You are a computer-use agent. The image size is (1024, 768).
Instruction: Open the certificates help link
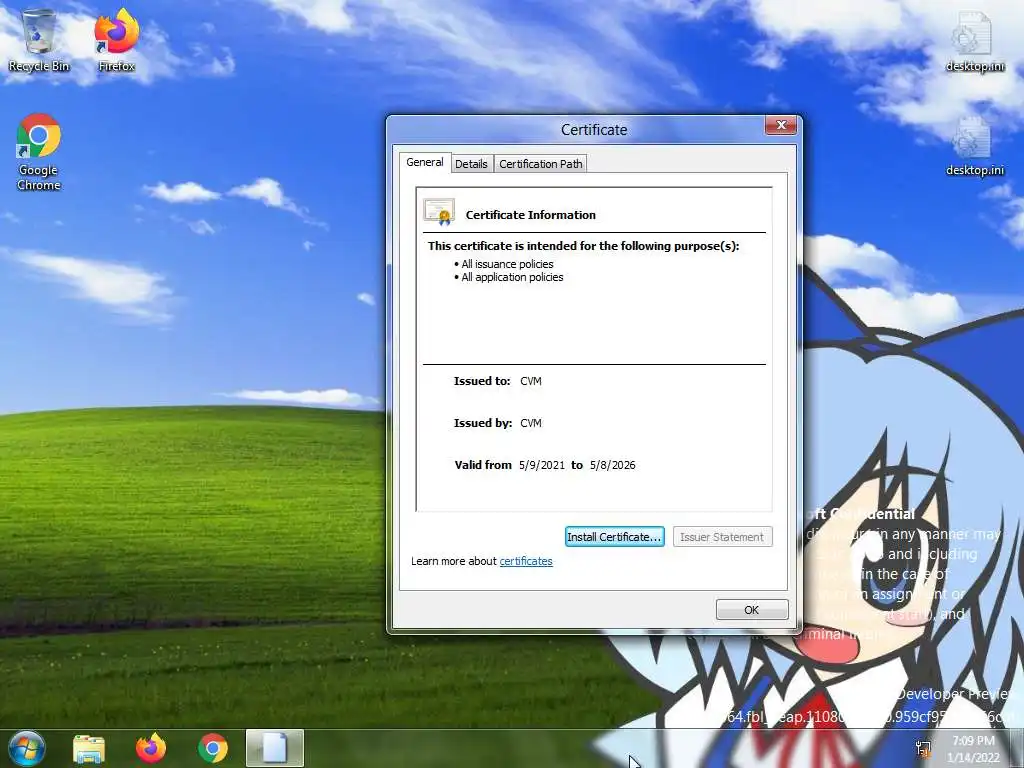tap(526, 561)
